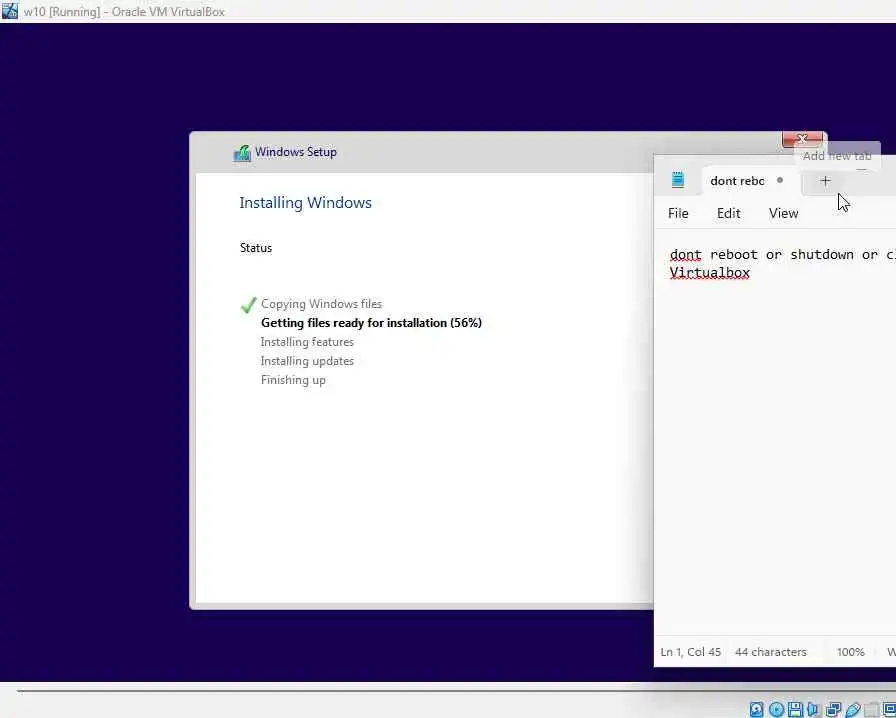Click the network adapters status icon
Image resolution: width=896 pixels, height=718 pixels.
coord(833,709)
